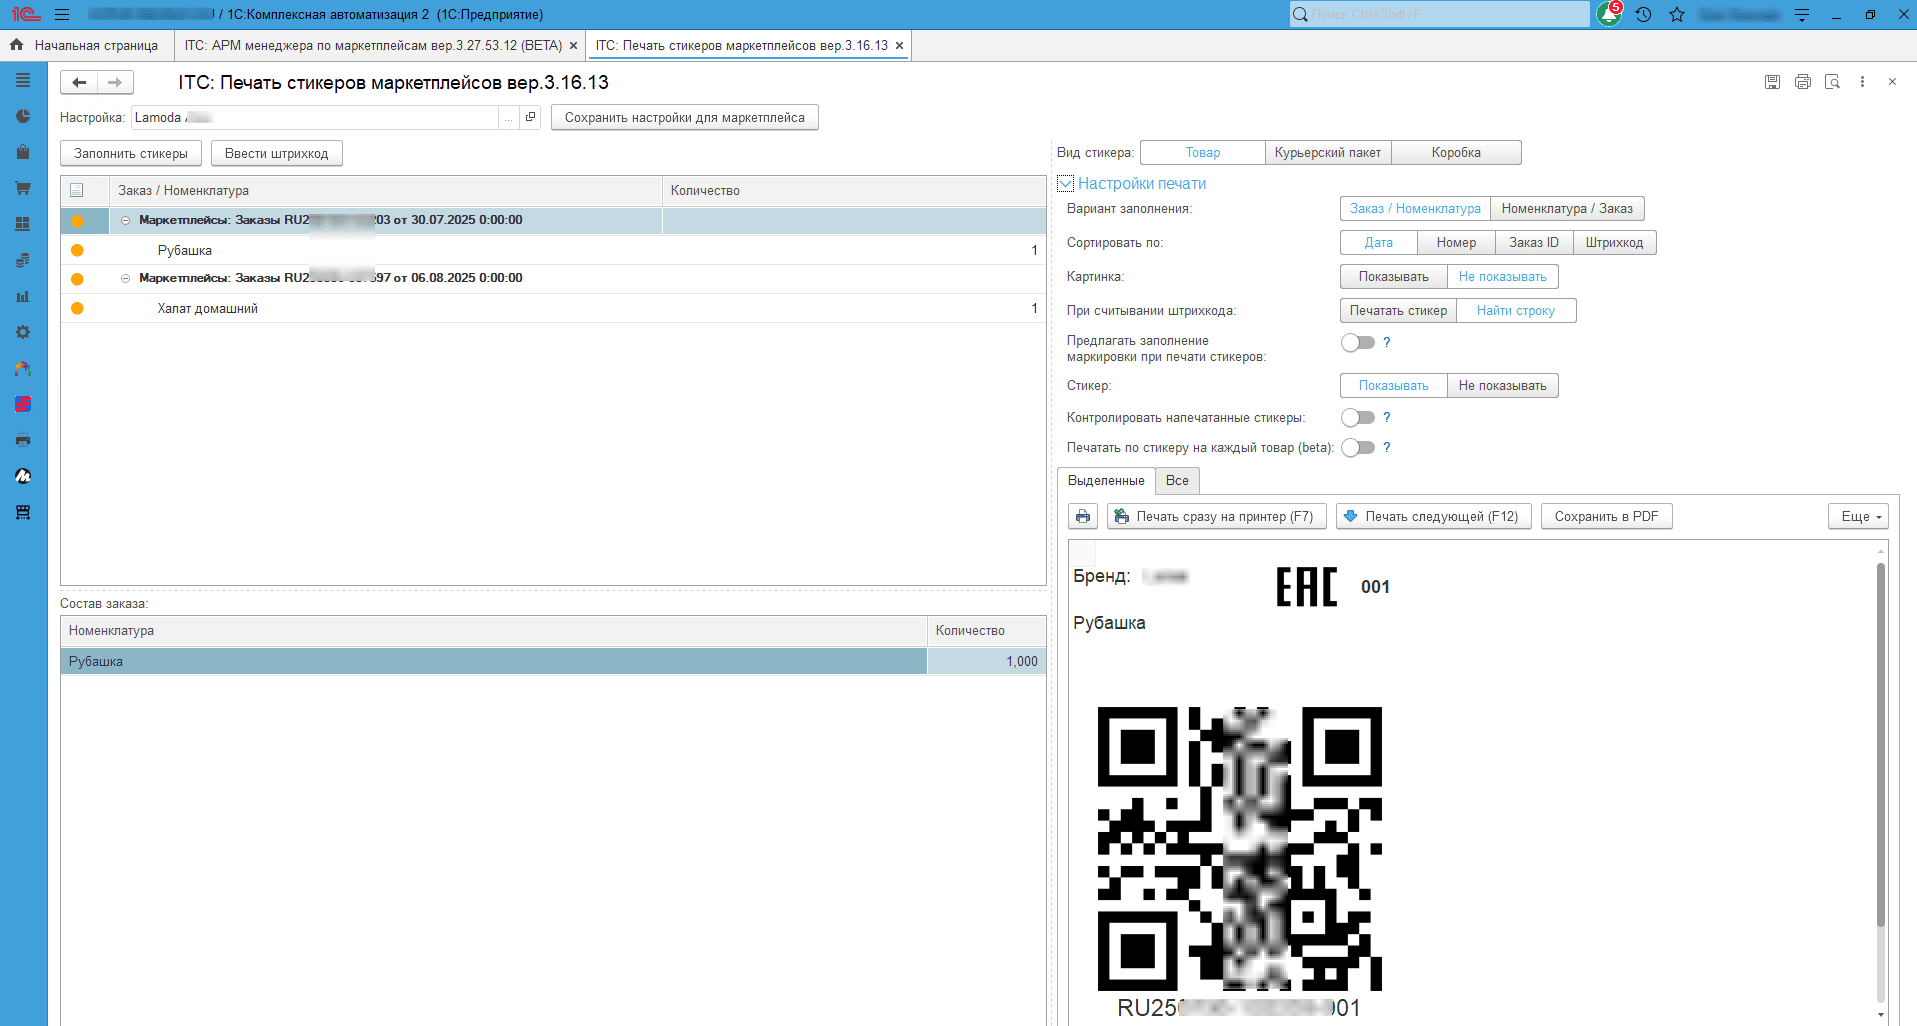Open sidebar pie chart section icon
Image resolution: width=1917 pixels, height=1026 pixels.
click(x=23, y=116)
